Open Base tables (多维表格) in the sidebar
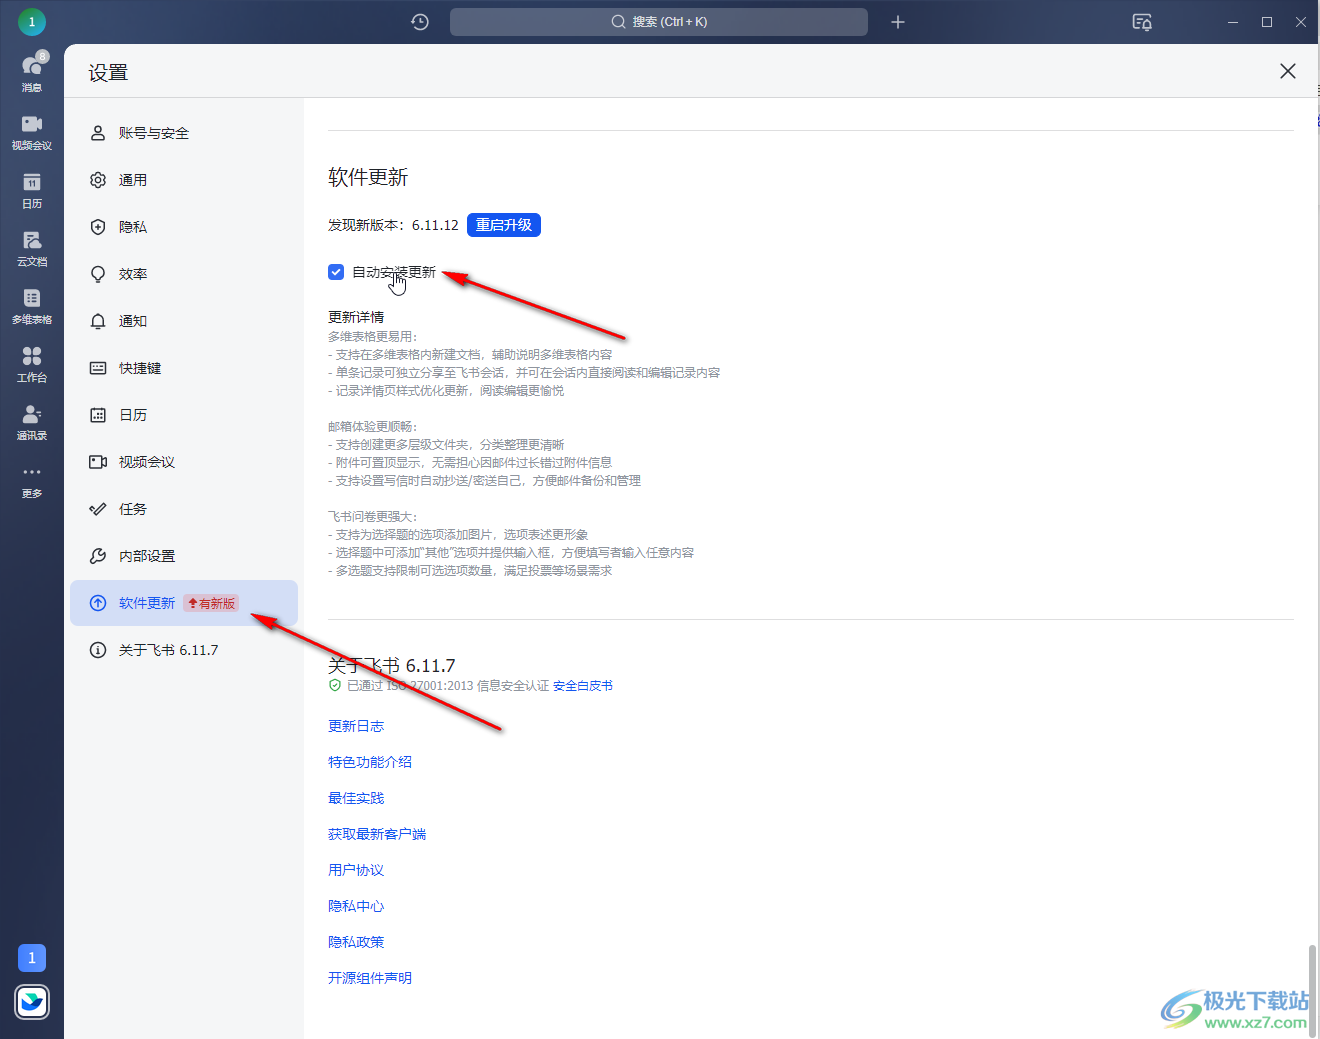Image resolution: width=1320 pixels, height=1039 pixels. tap(32, 305)
